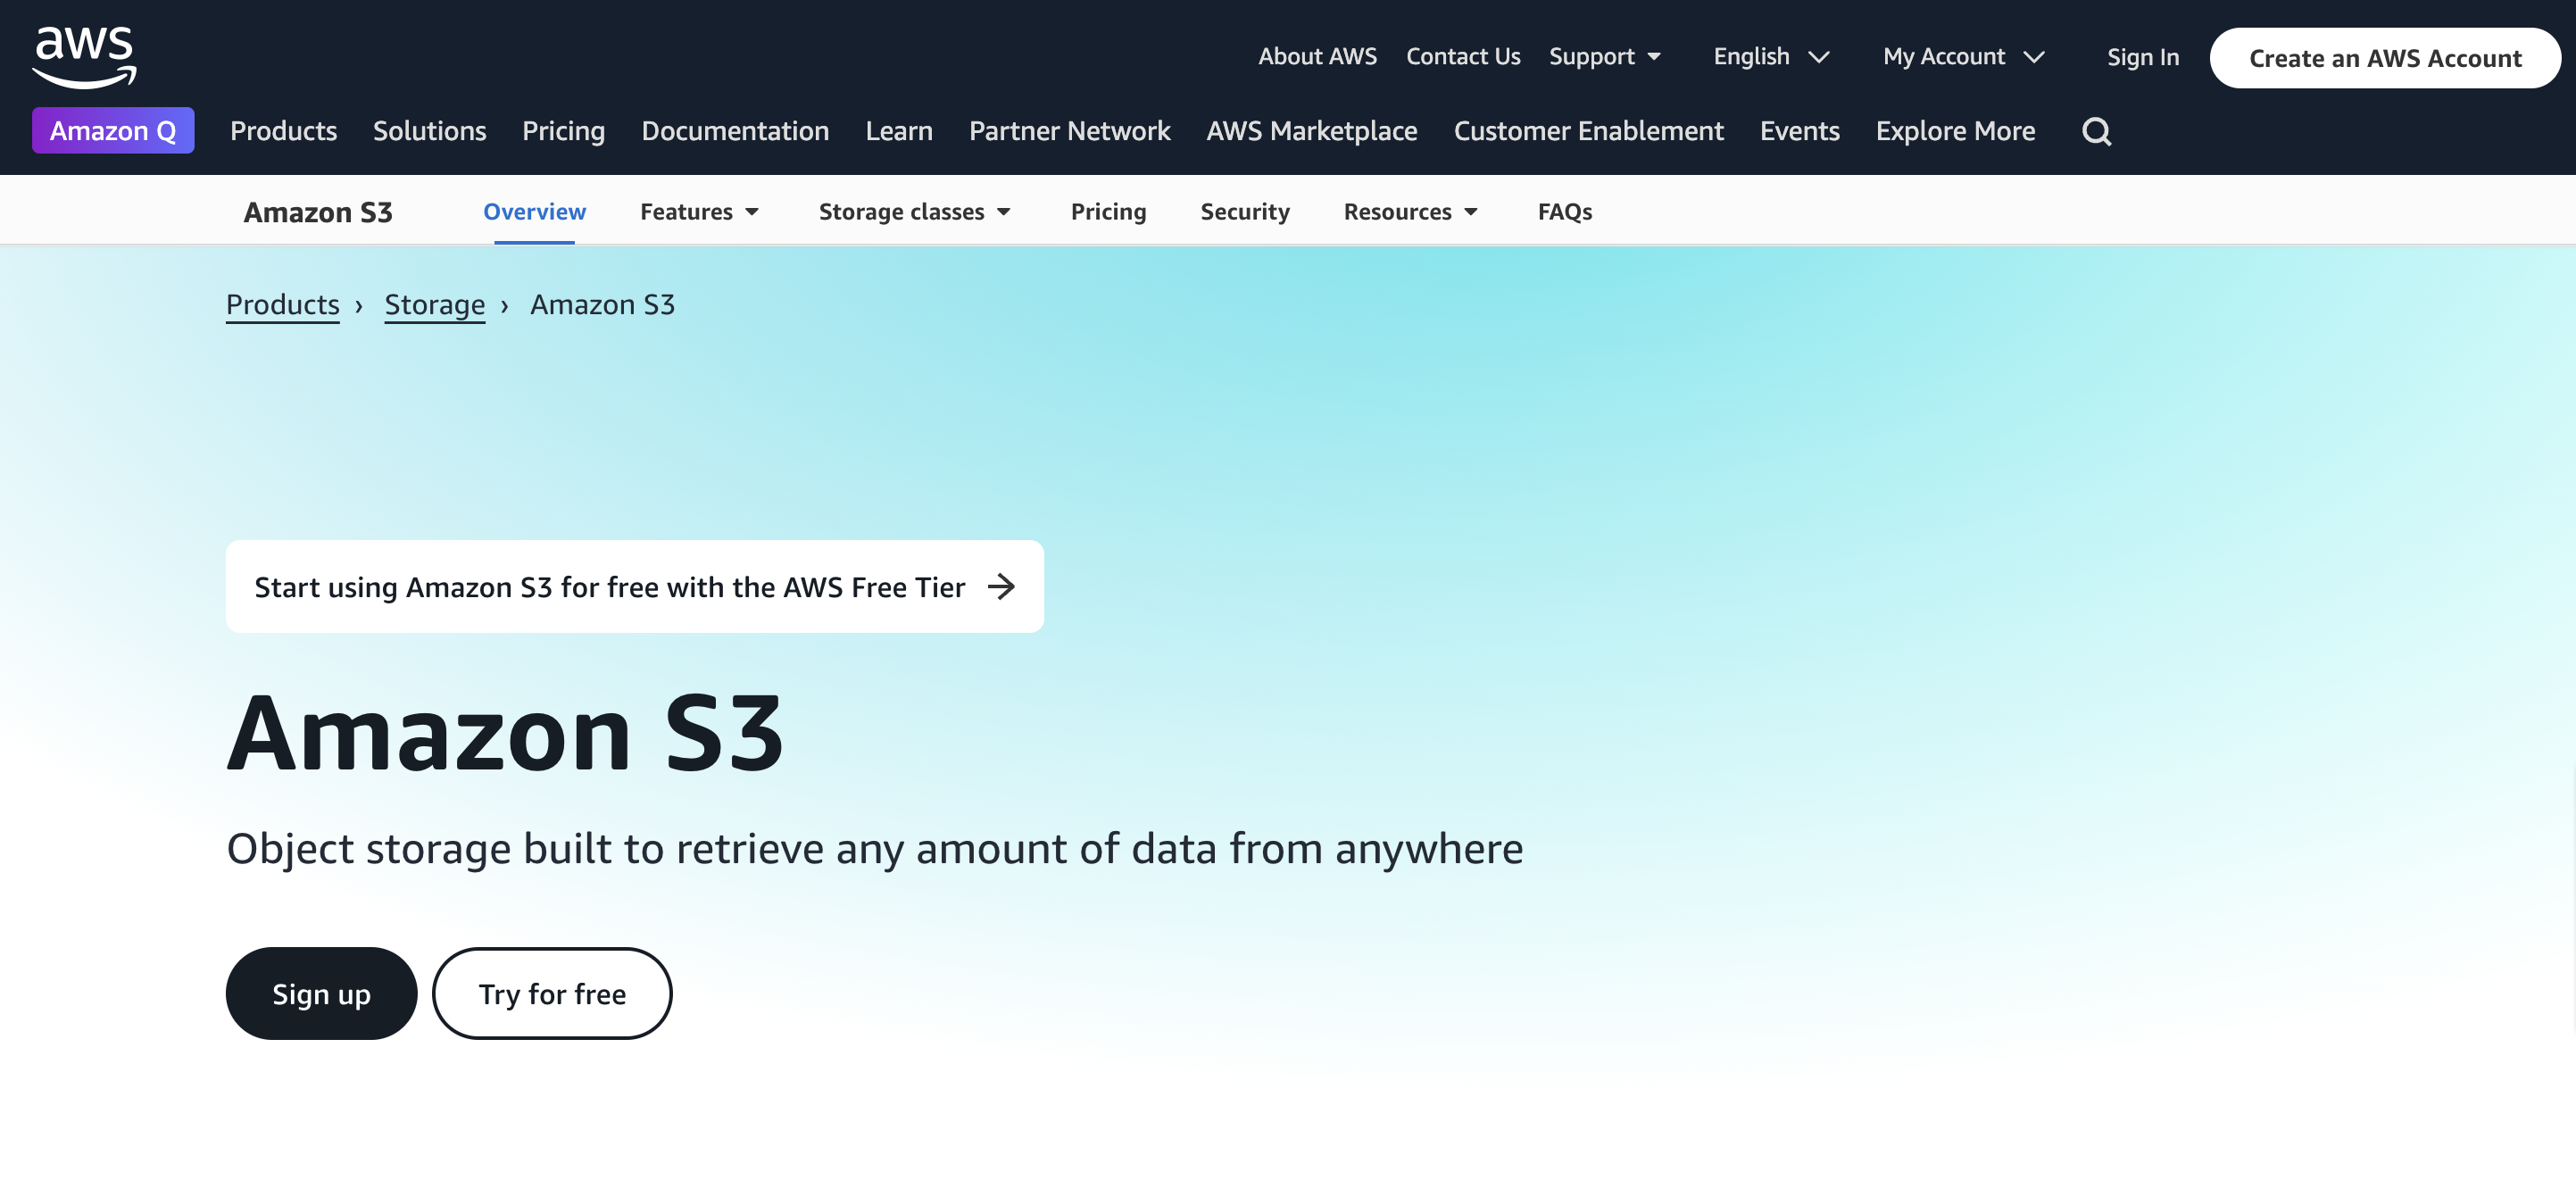
Task: Click the AWS logo
Action: (84, 56)
